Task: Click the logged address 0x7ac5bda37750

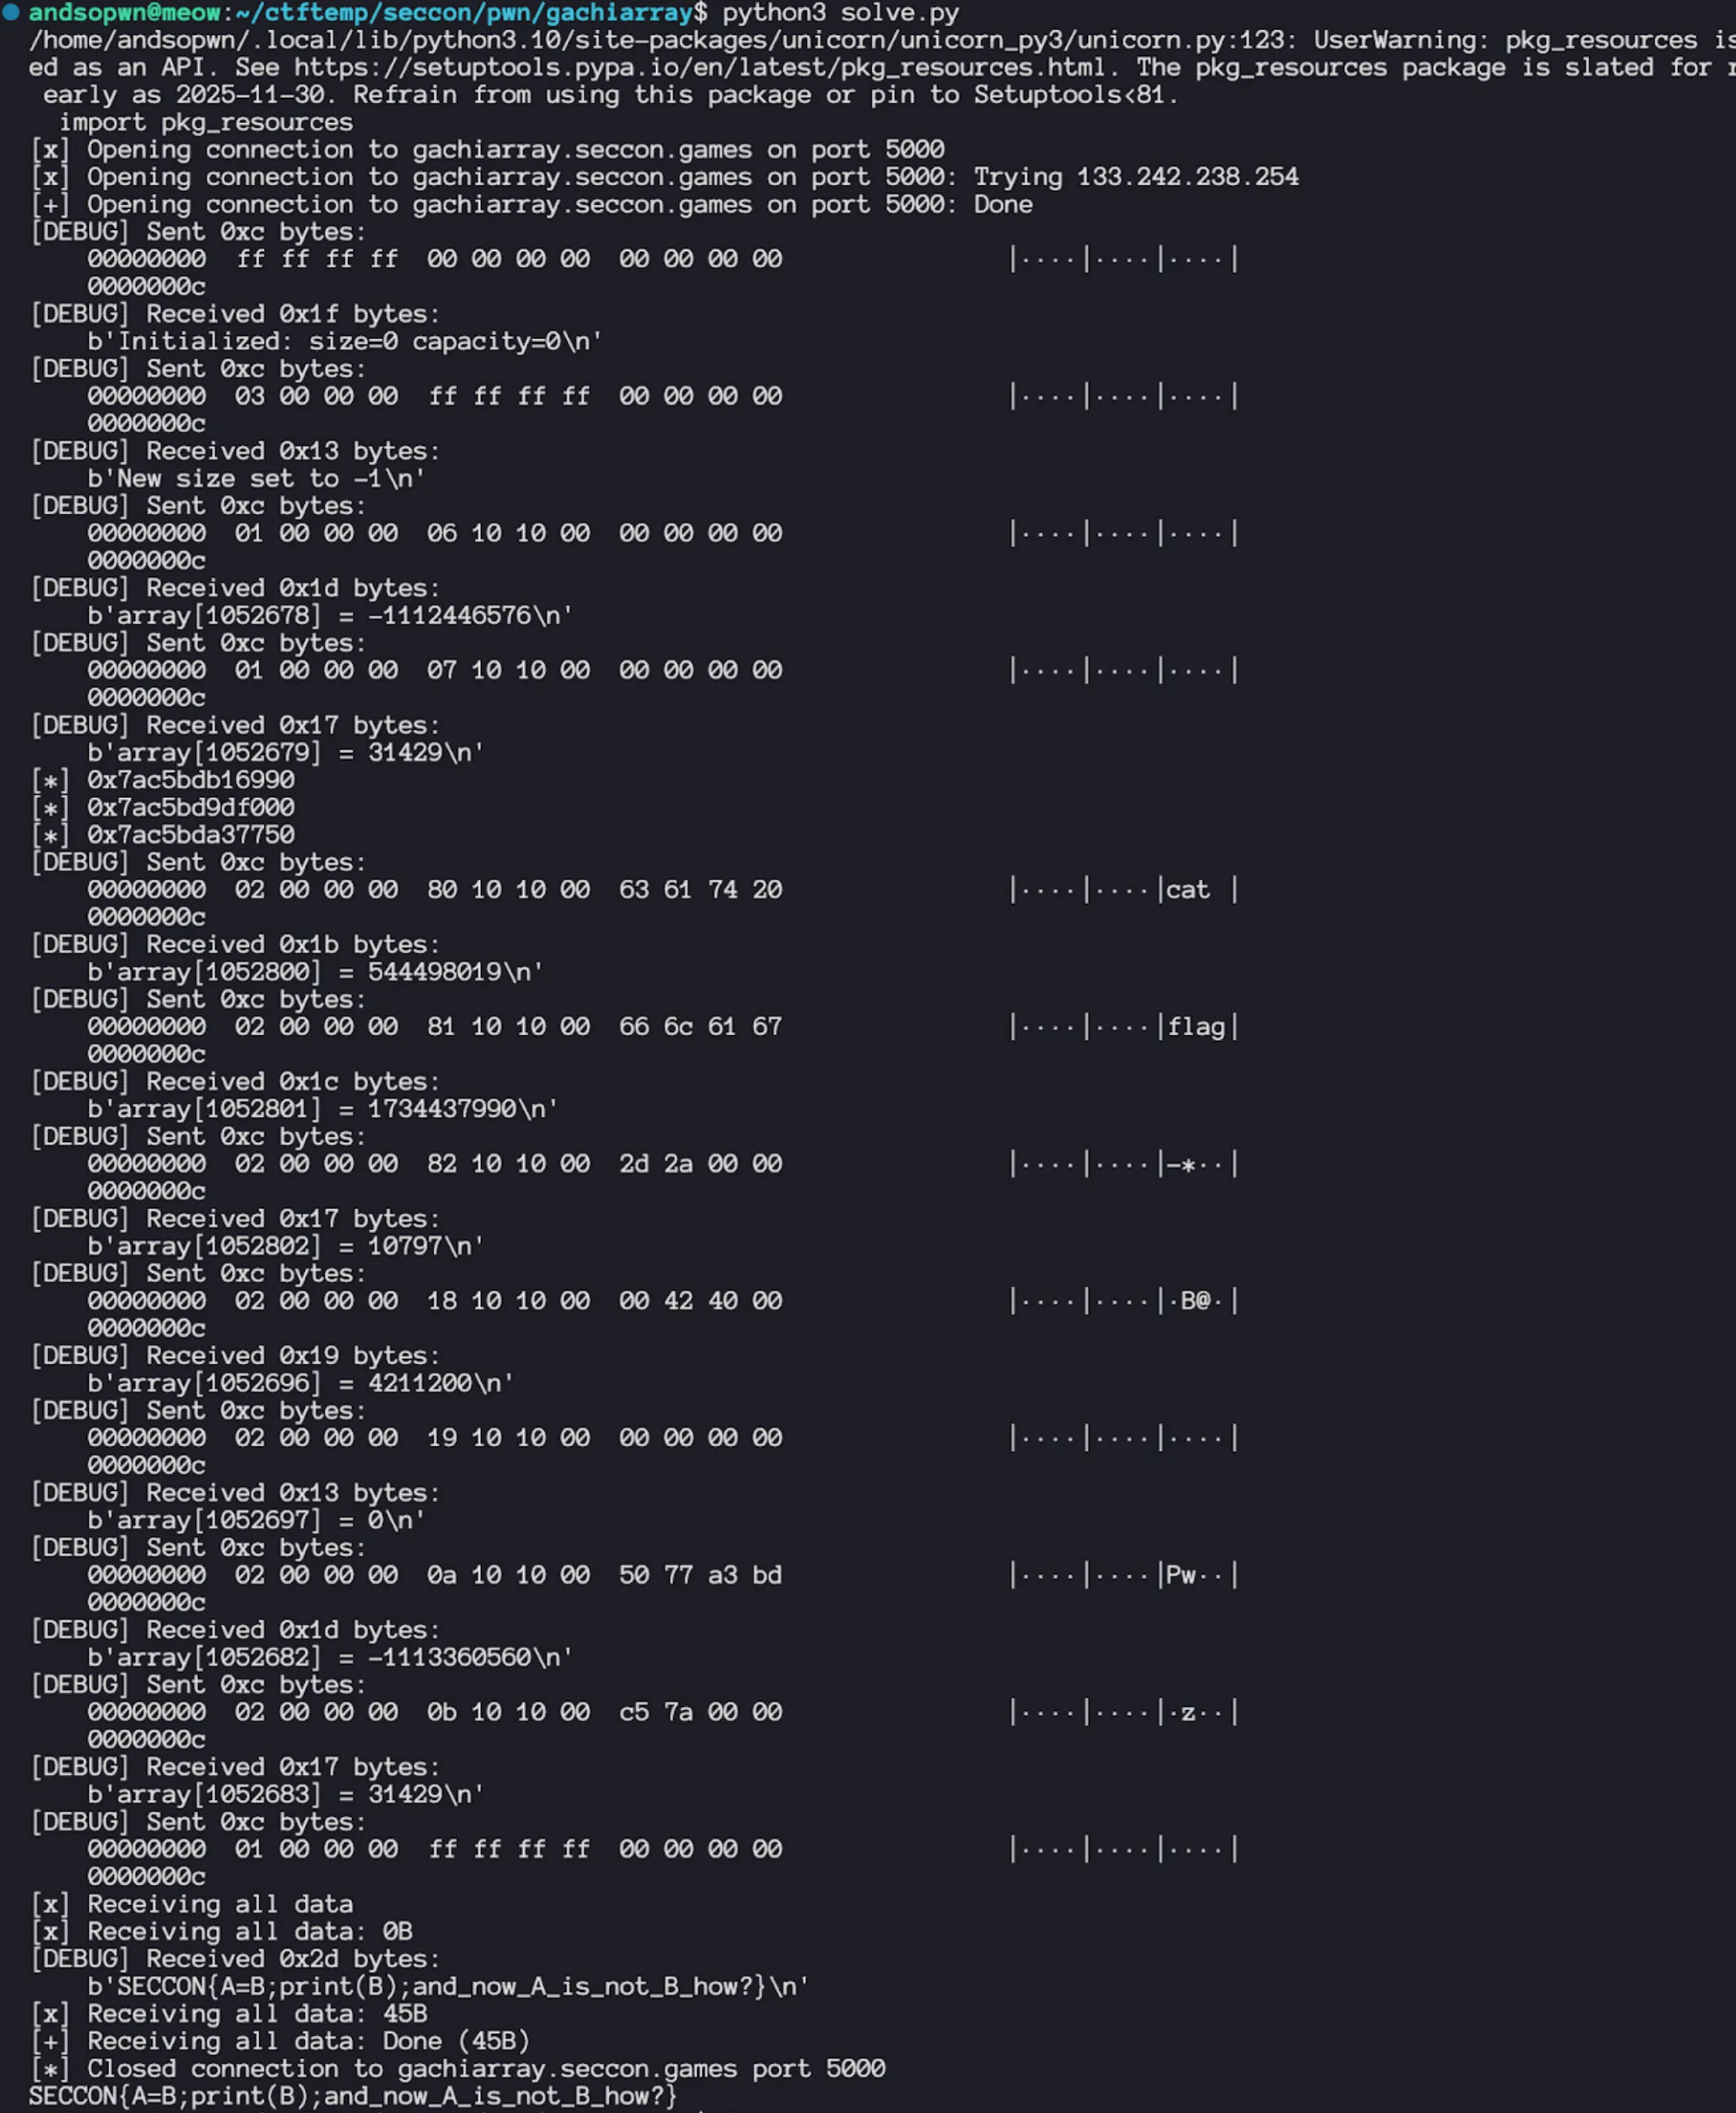Action: (x=190, y=835)
